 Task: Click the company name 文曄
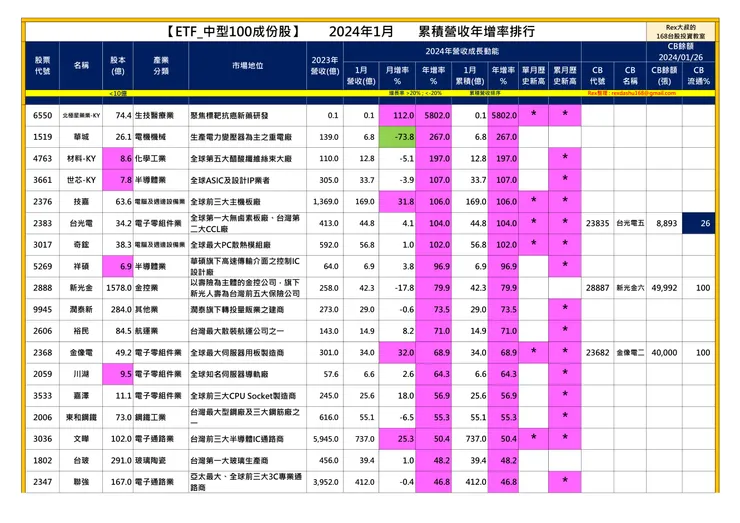[81, 439]
